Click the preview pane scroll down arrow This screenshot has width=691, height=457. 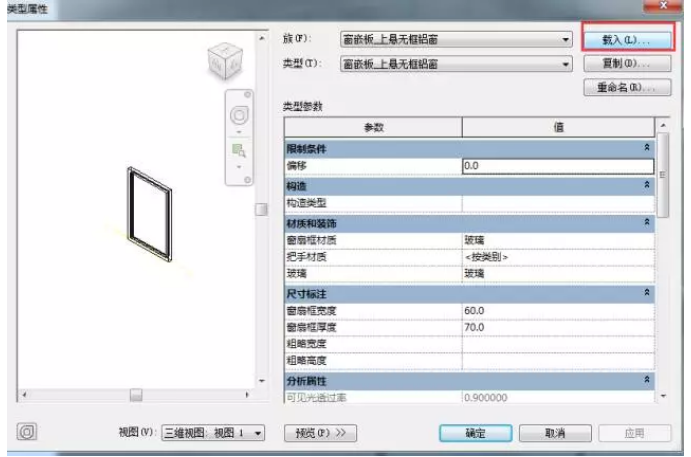pyautogui.click(x=262, y=381)
